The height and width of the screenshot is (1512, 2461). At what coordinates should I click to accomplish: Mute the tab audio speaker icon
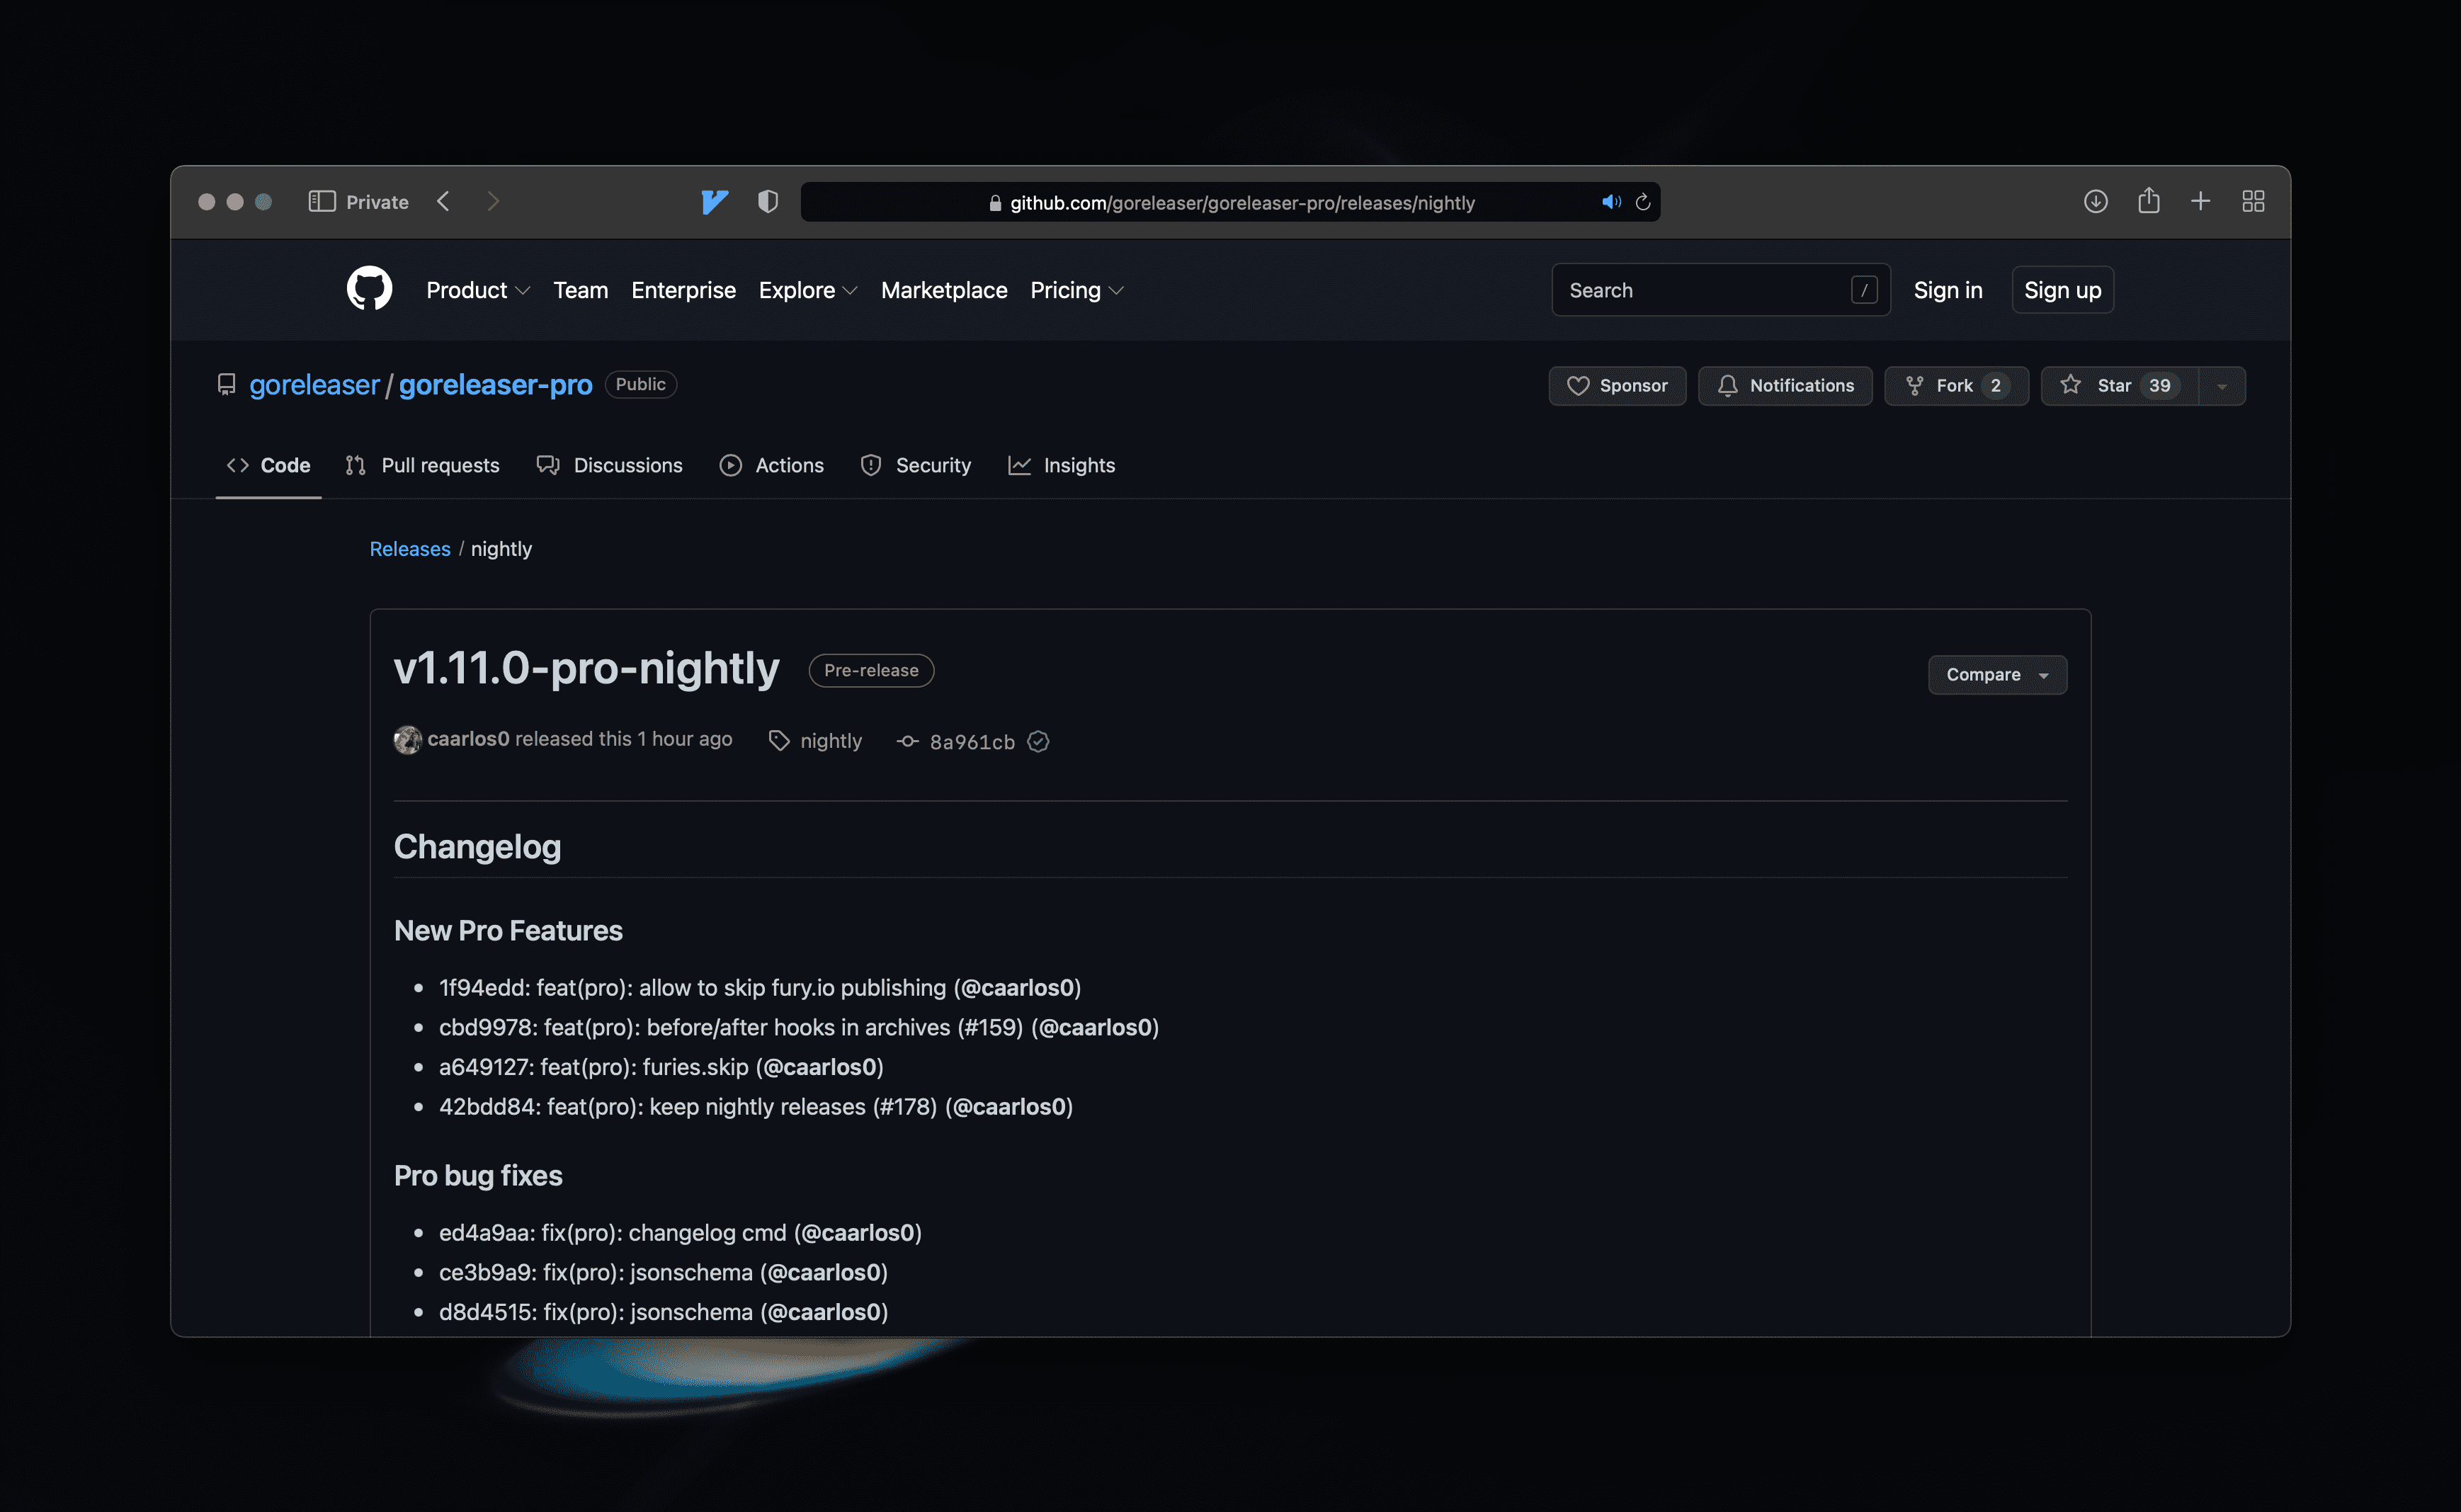point(1610,202)
